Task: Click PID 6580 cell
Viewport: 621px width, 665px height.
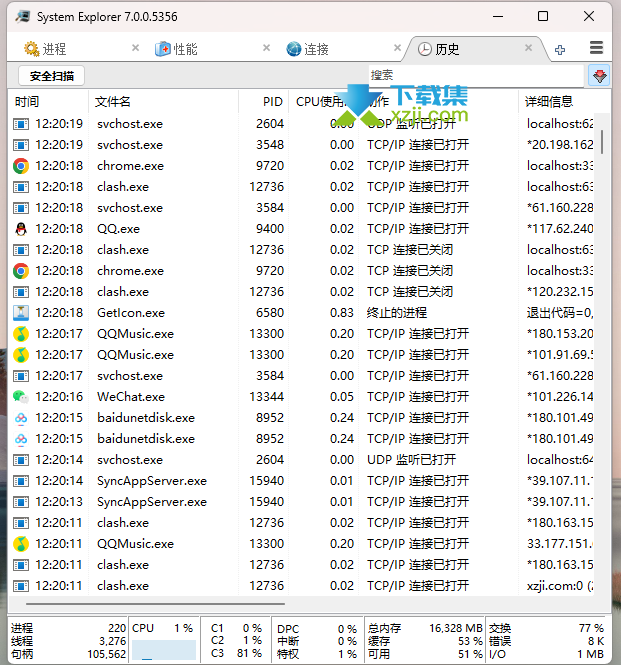Action: point(270,313)
